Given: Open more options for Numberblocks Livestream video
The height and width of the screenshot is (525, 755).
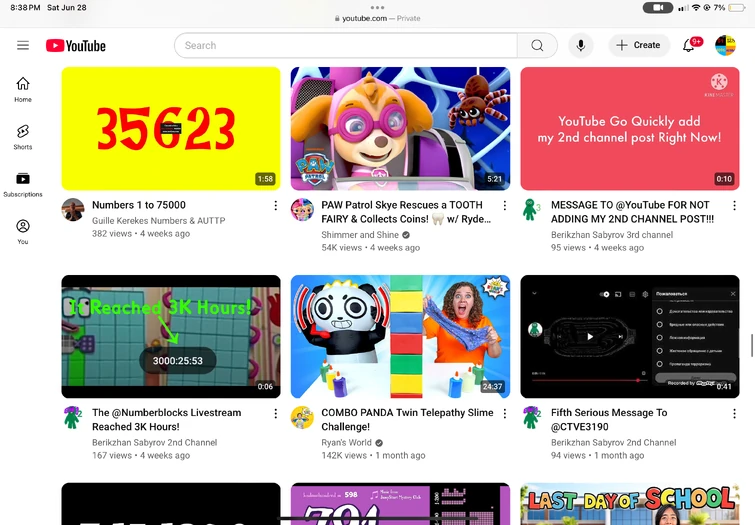Looking at the screenshot, I should coord(275,413).
